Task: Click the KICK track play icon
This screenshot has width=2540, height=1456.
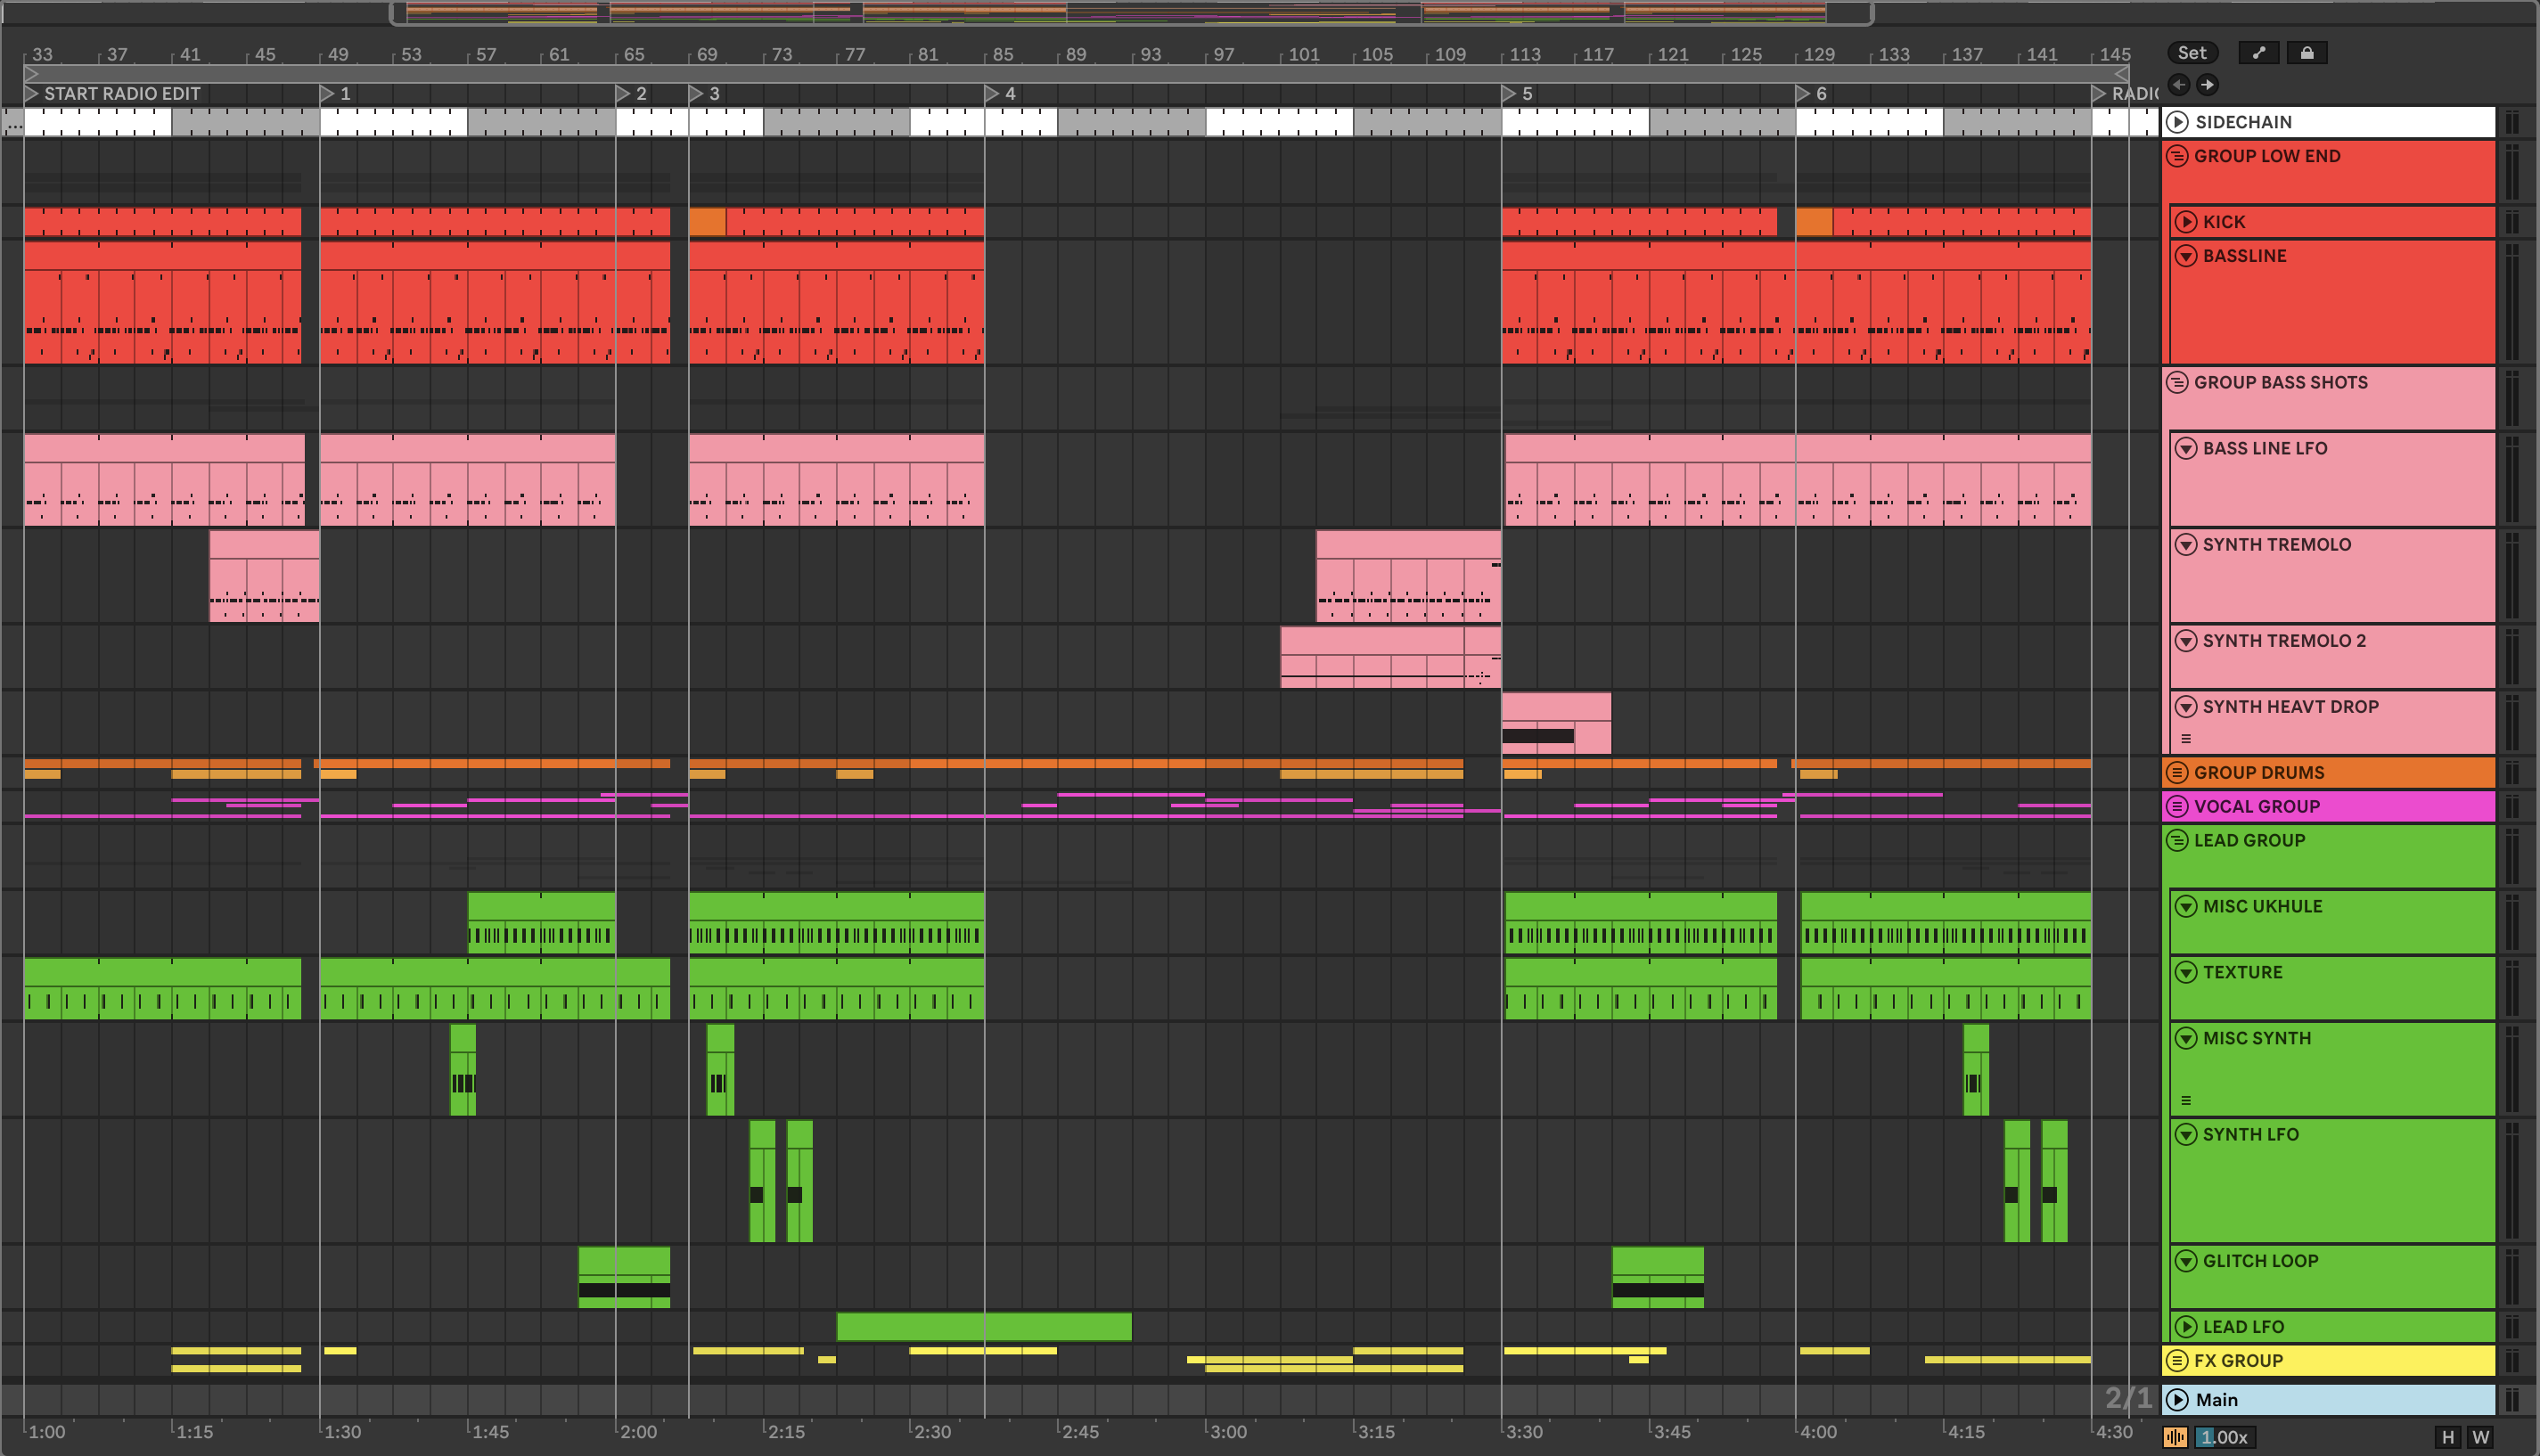Action: click(2186, 222)
